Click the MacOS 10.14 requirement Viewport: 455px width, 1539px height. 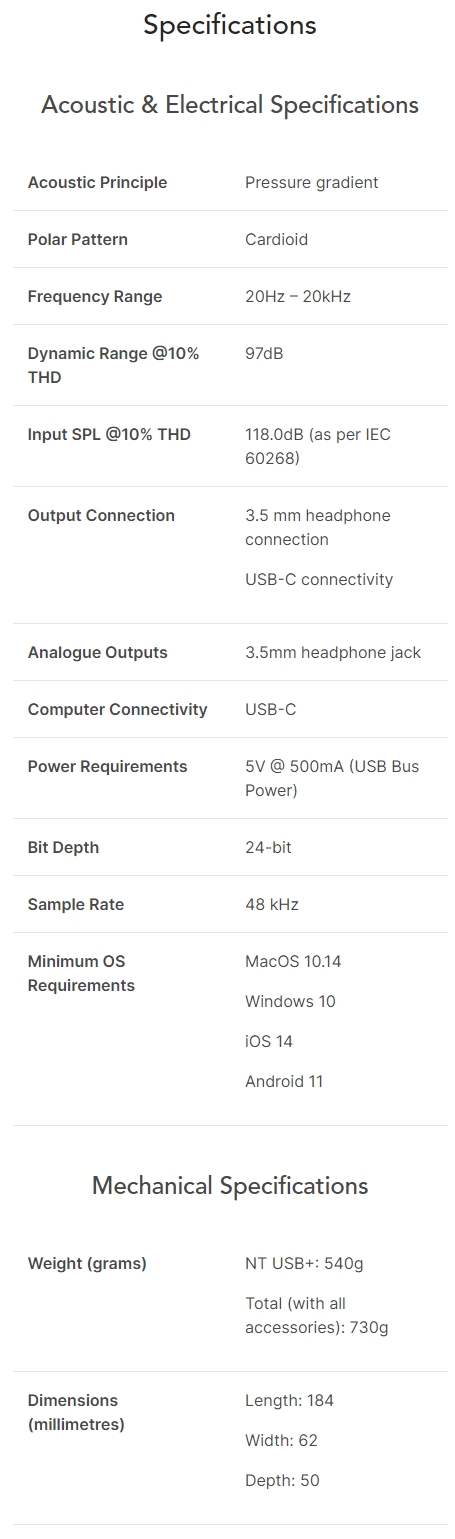293,961
